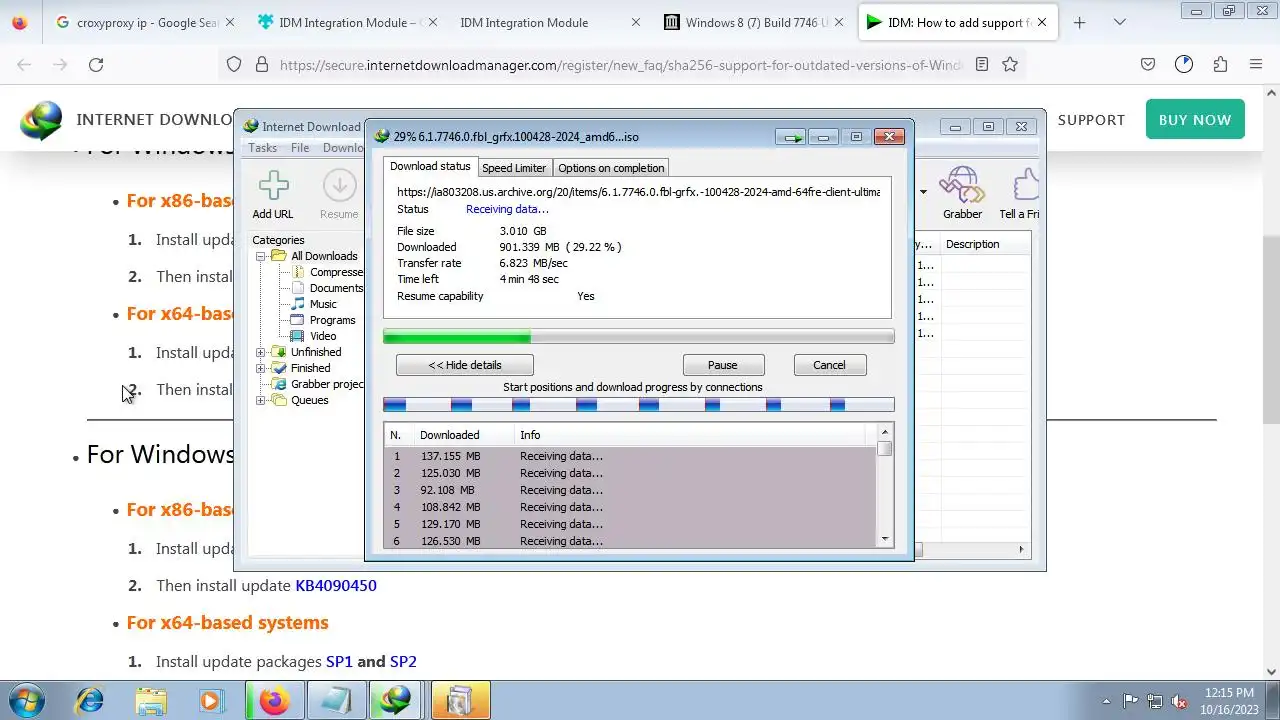Bookmark this page with the star icon
This screenshot has width=1280, height=720.
tap(1010, 64)
